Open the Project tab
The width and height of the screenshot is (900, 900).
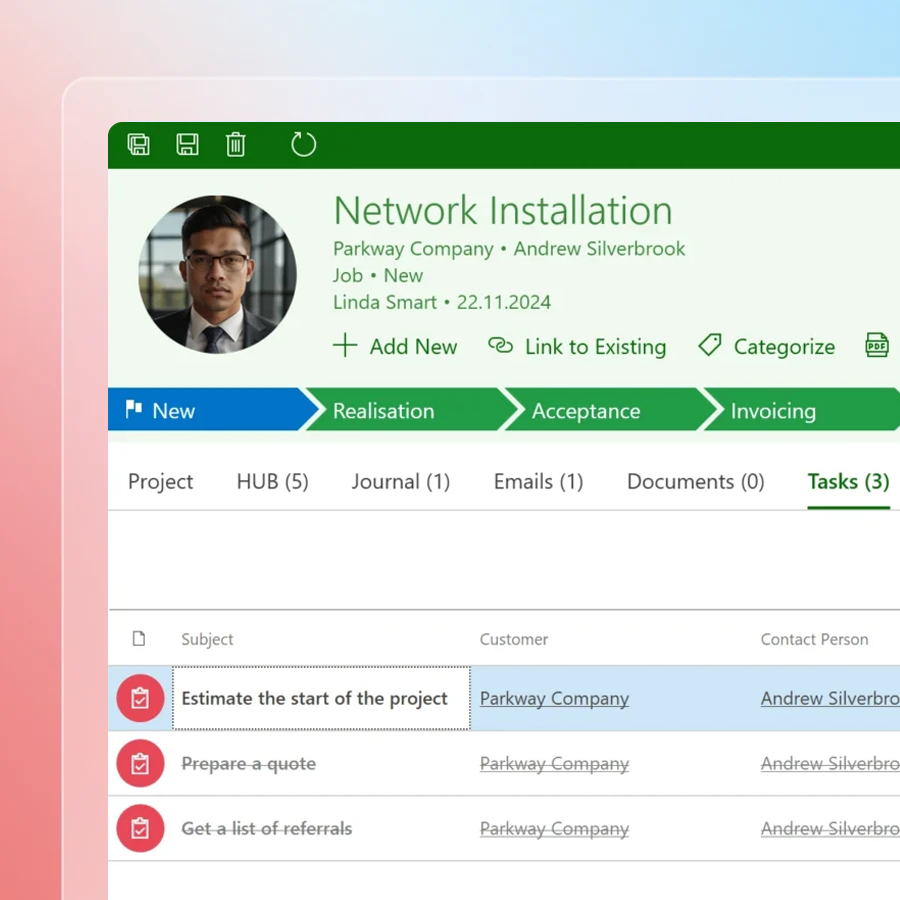click(x=161, y=482)
